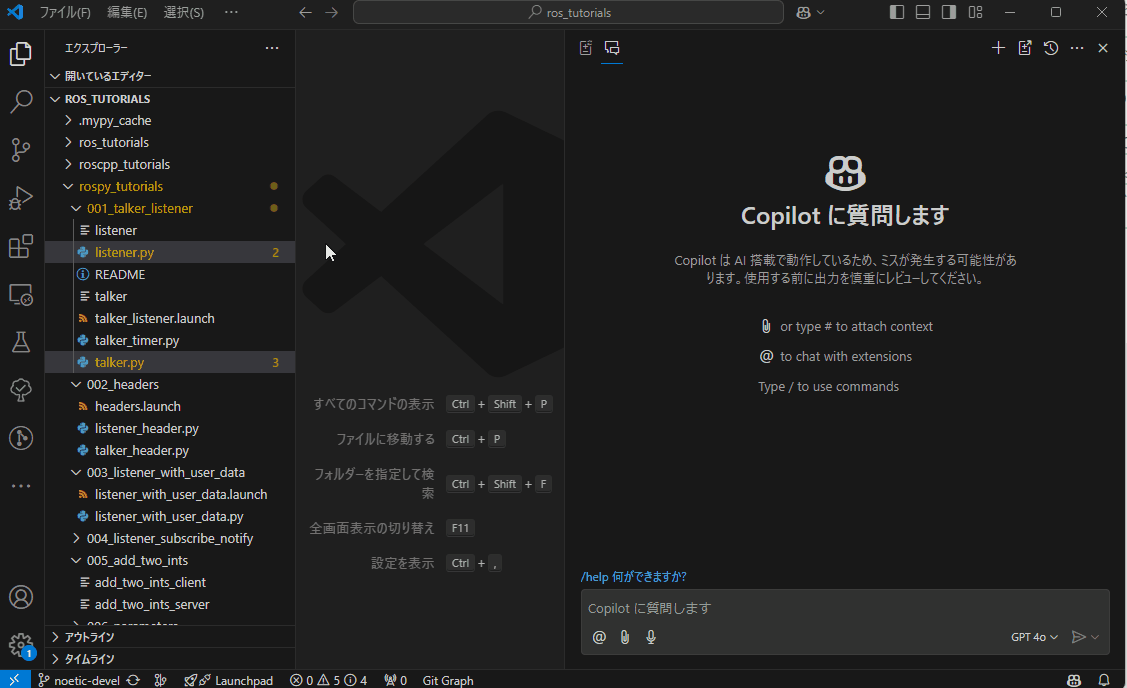Collapse the 開いているエディター section
The image size is (1127, 688).
pos(170,76)
